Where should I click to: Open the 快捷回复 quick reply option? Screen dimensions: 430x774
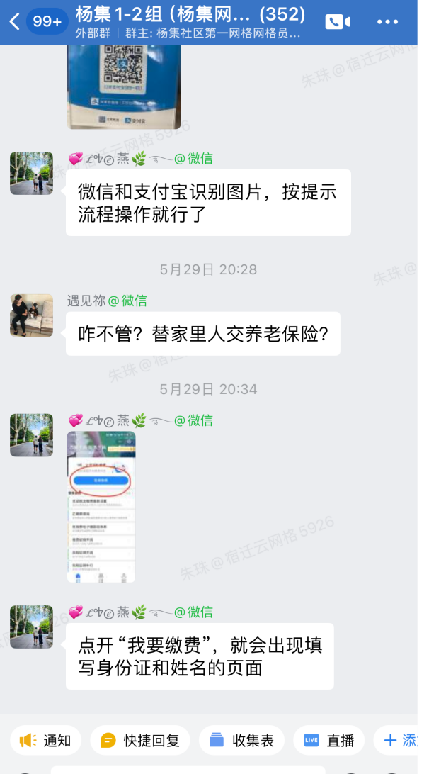[x=140, y=740]
